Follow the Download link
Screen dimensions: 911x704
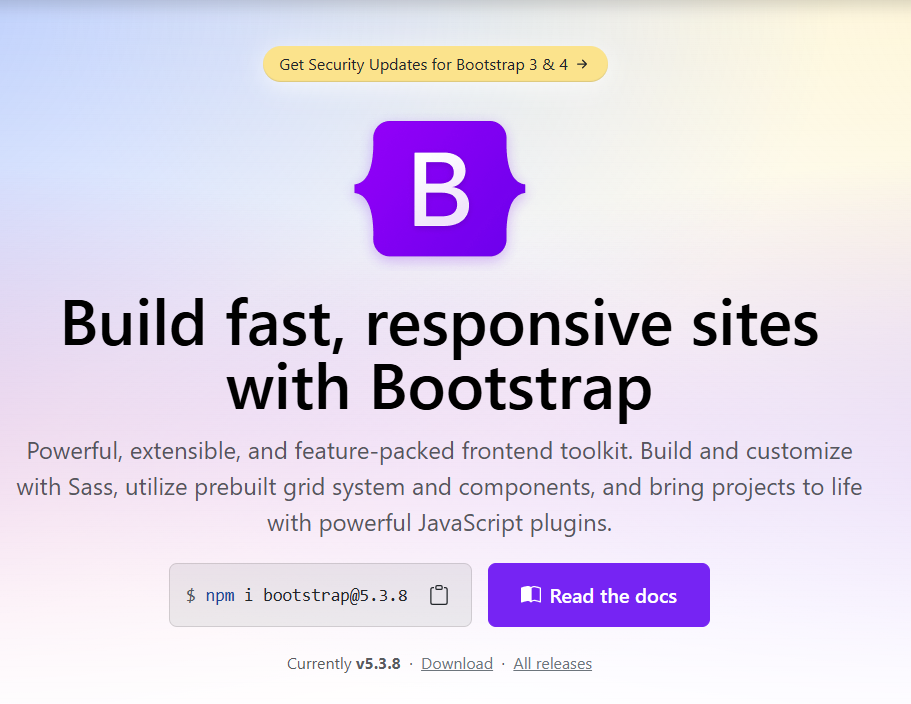click(457, 663)
